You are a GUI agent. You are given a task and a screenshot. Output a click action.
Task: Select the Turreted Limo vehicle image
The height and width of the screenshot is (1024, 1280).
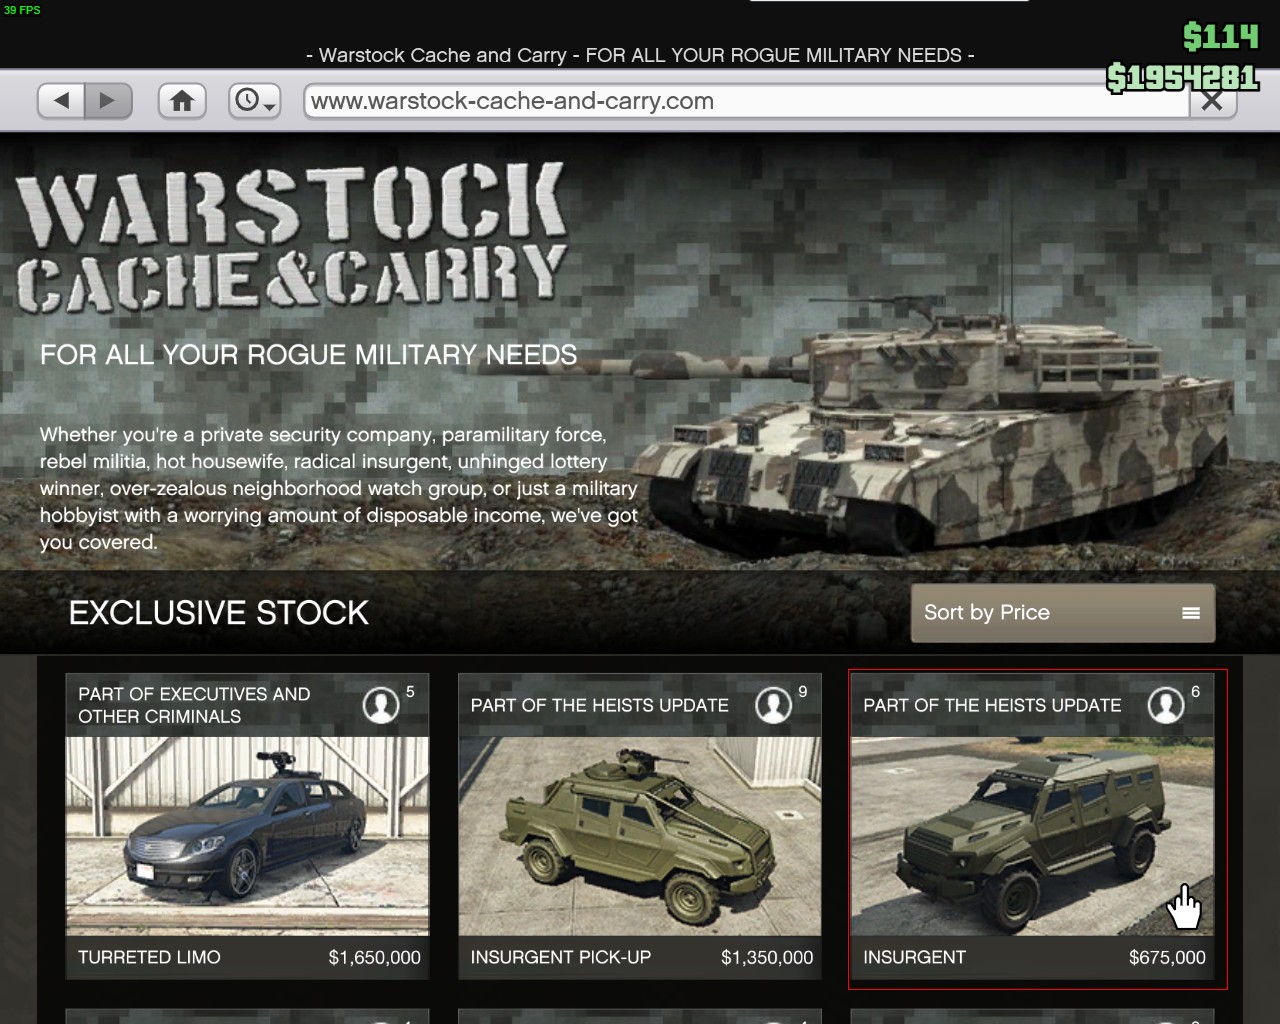click(x=247, y=836)
